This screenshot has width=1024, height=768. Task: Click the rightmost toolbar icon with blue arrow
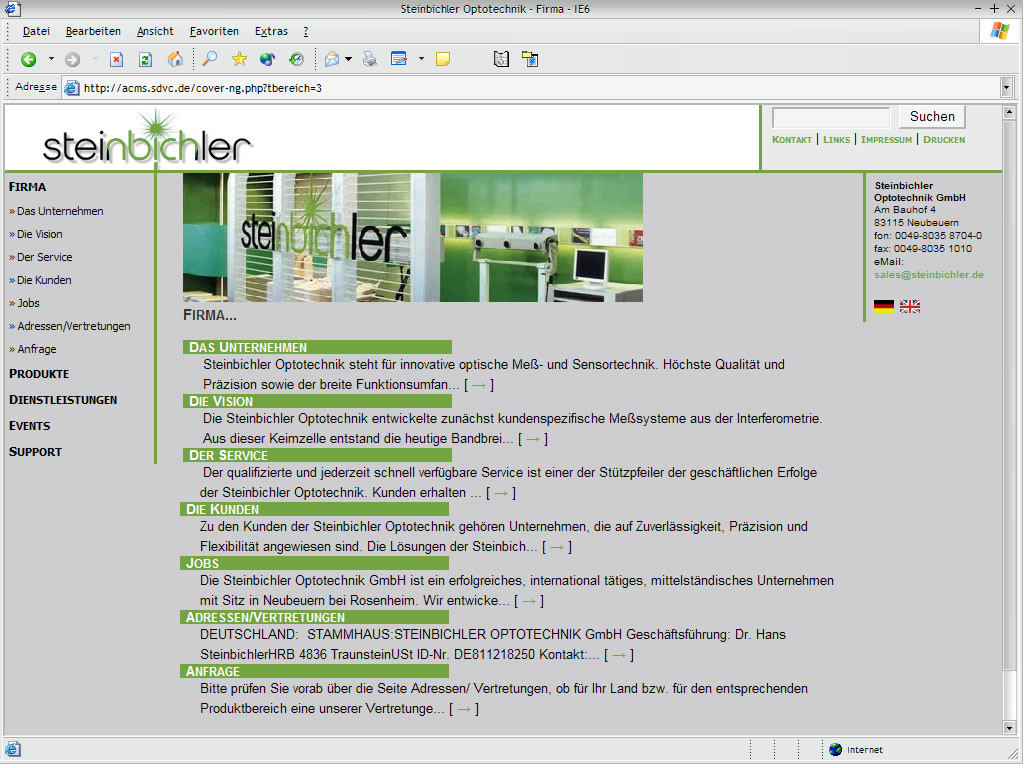click(530, 59)
